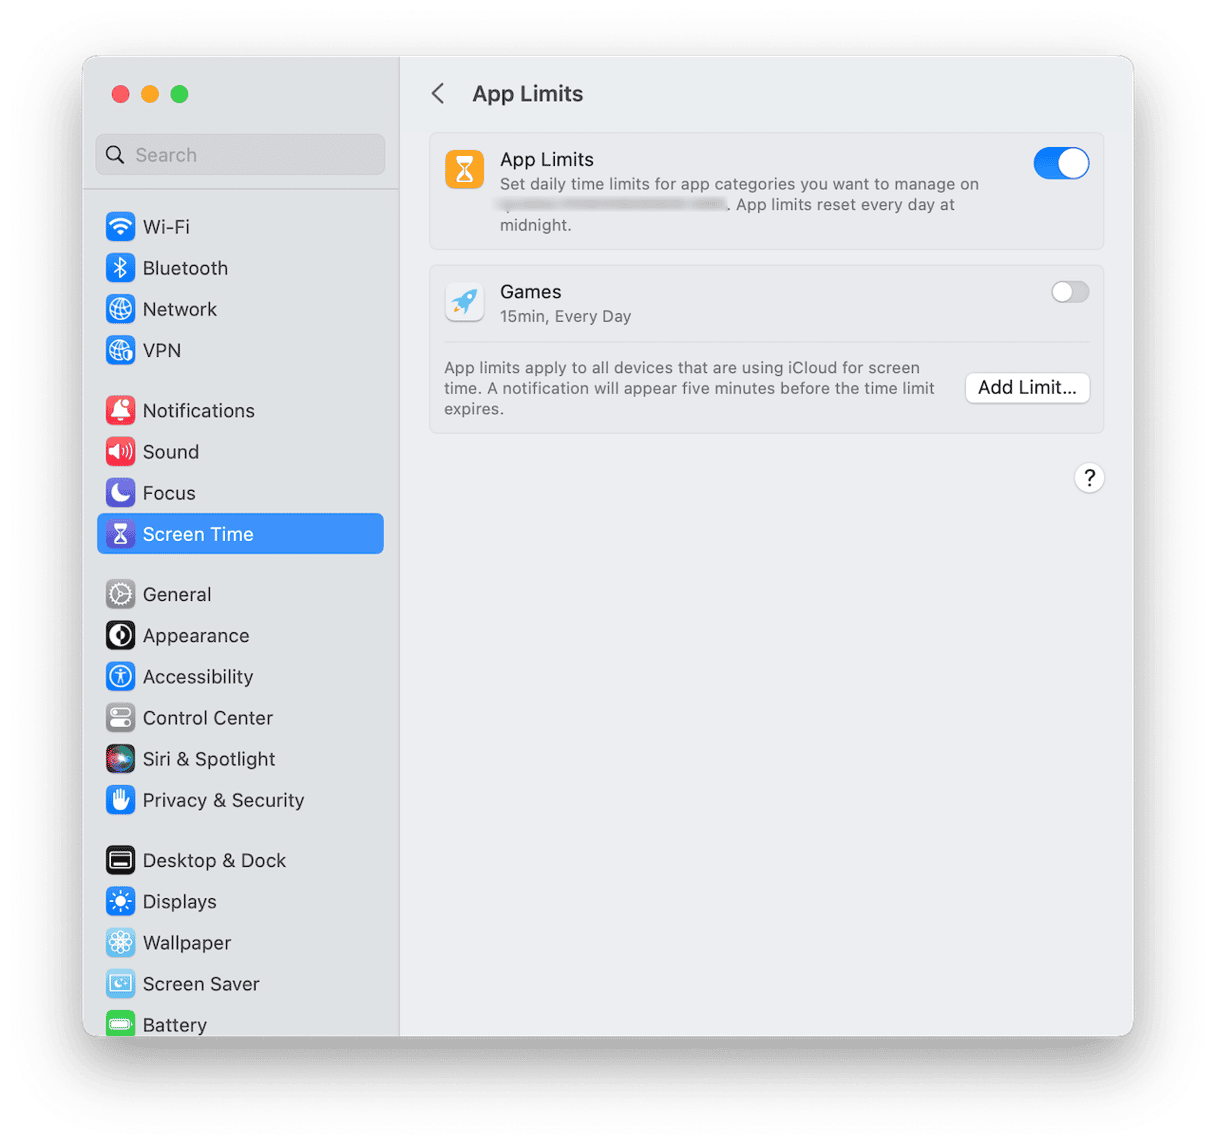Open Wi-Fi settings
1216x1145 pixels.
[240, 227]
